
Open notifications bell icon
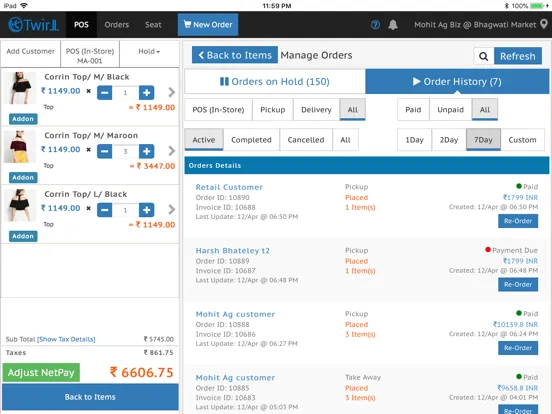coord(393,25)
